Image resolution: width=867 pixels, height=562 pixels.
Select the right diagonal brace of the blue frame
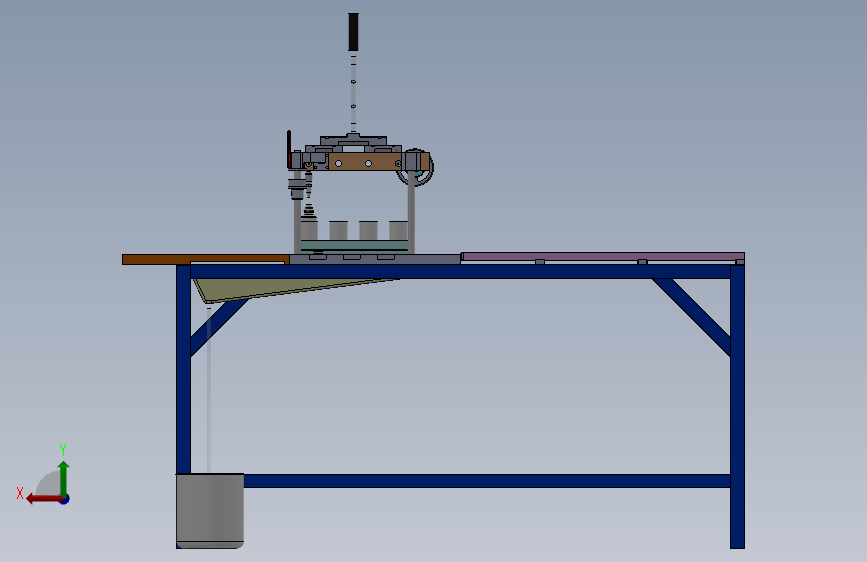(692, 316)
